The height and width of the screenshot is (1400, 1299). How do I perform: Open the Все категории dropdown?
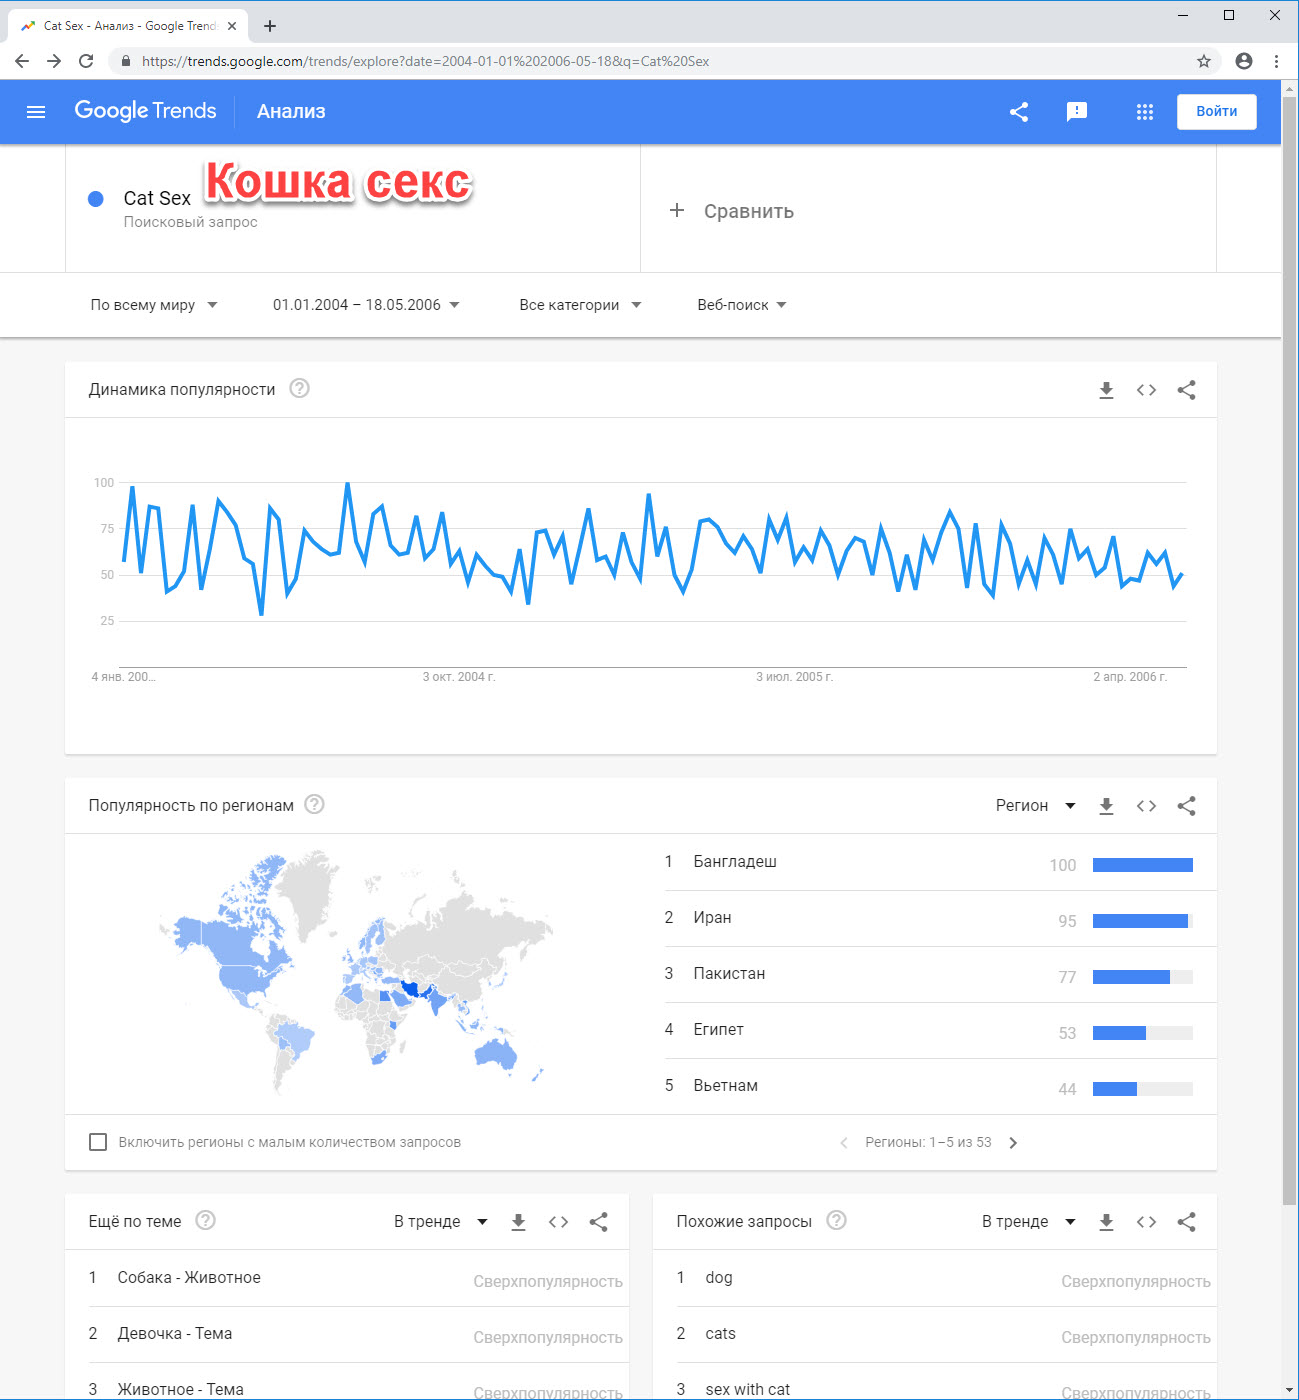coord(580,305)
